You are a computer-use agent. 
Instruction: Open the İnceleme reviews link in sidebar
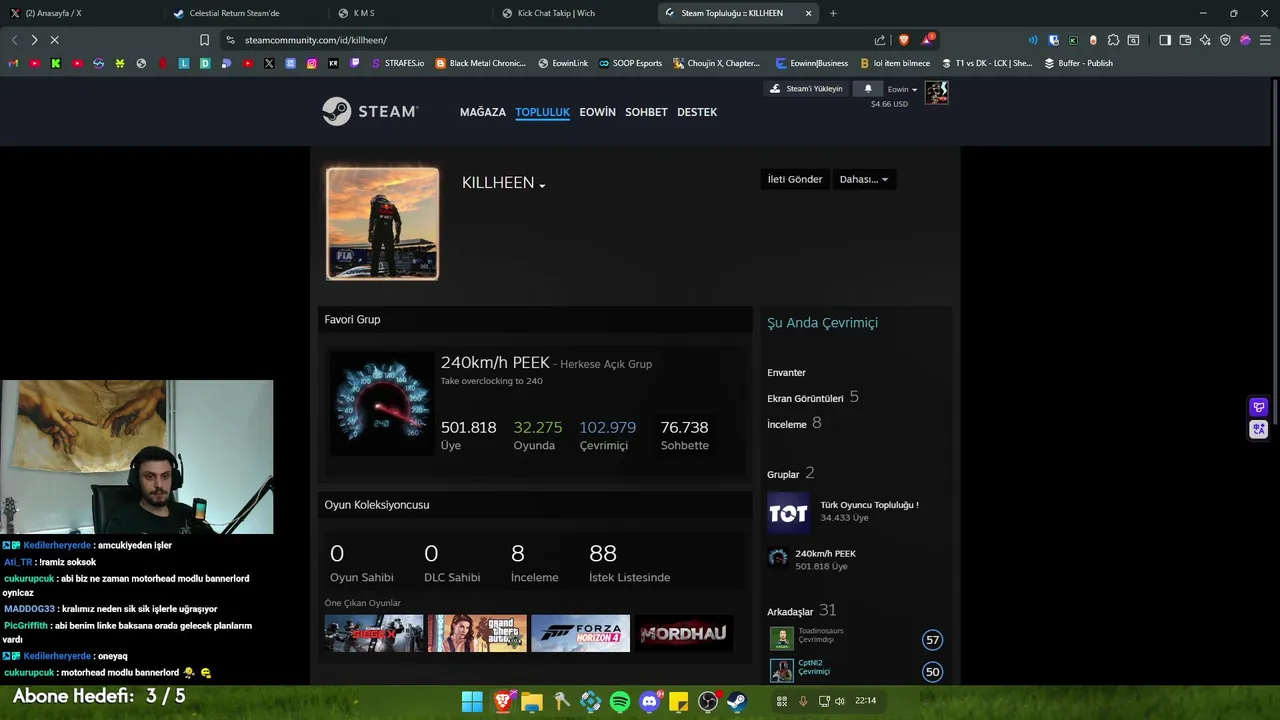(x=787, y=424)
